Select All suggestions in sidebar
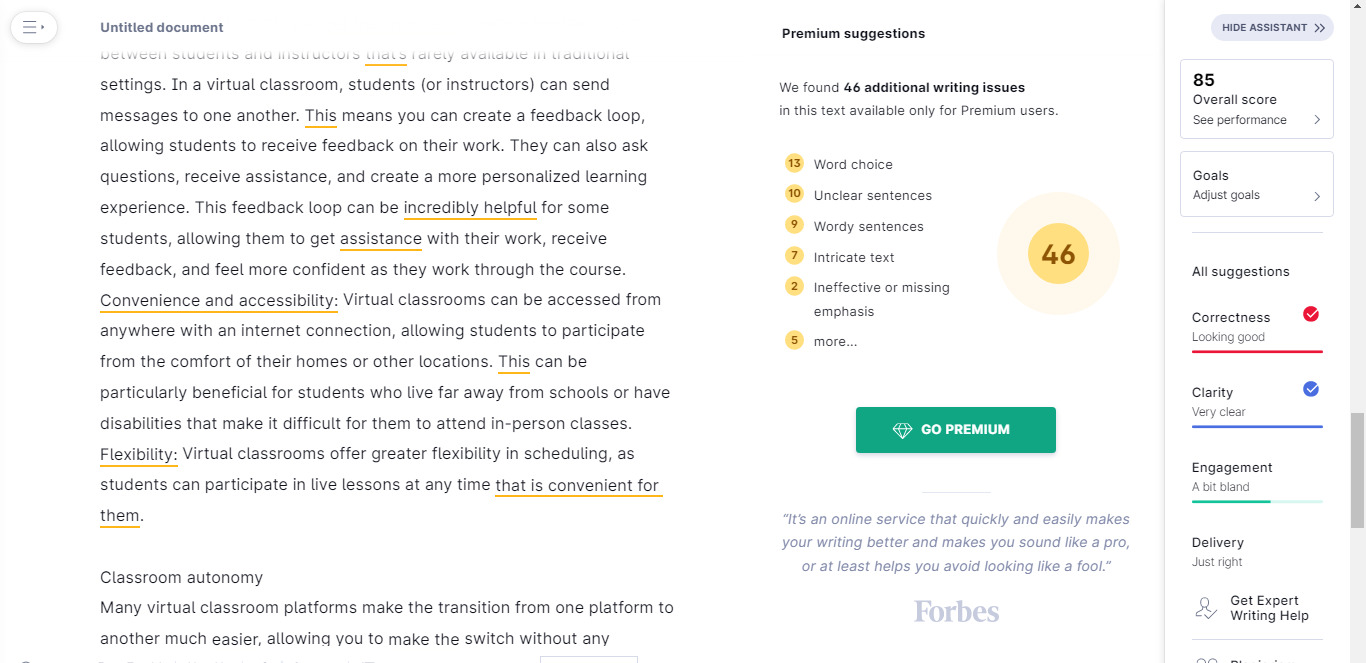1366x663 pixels. [x=1240, y=271]
